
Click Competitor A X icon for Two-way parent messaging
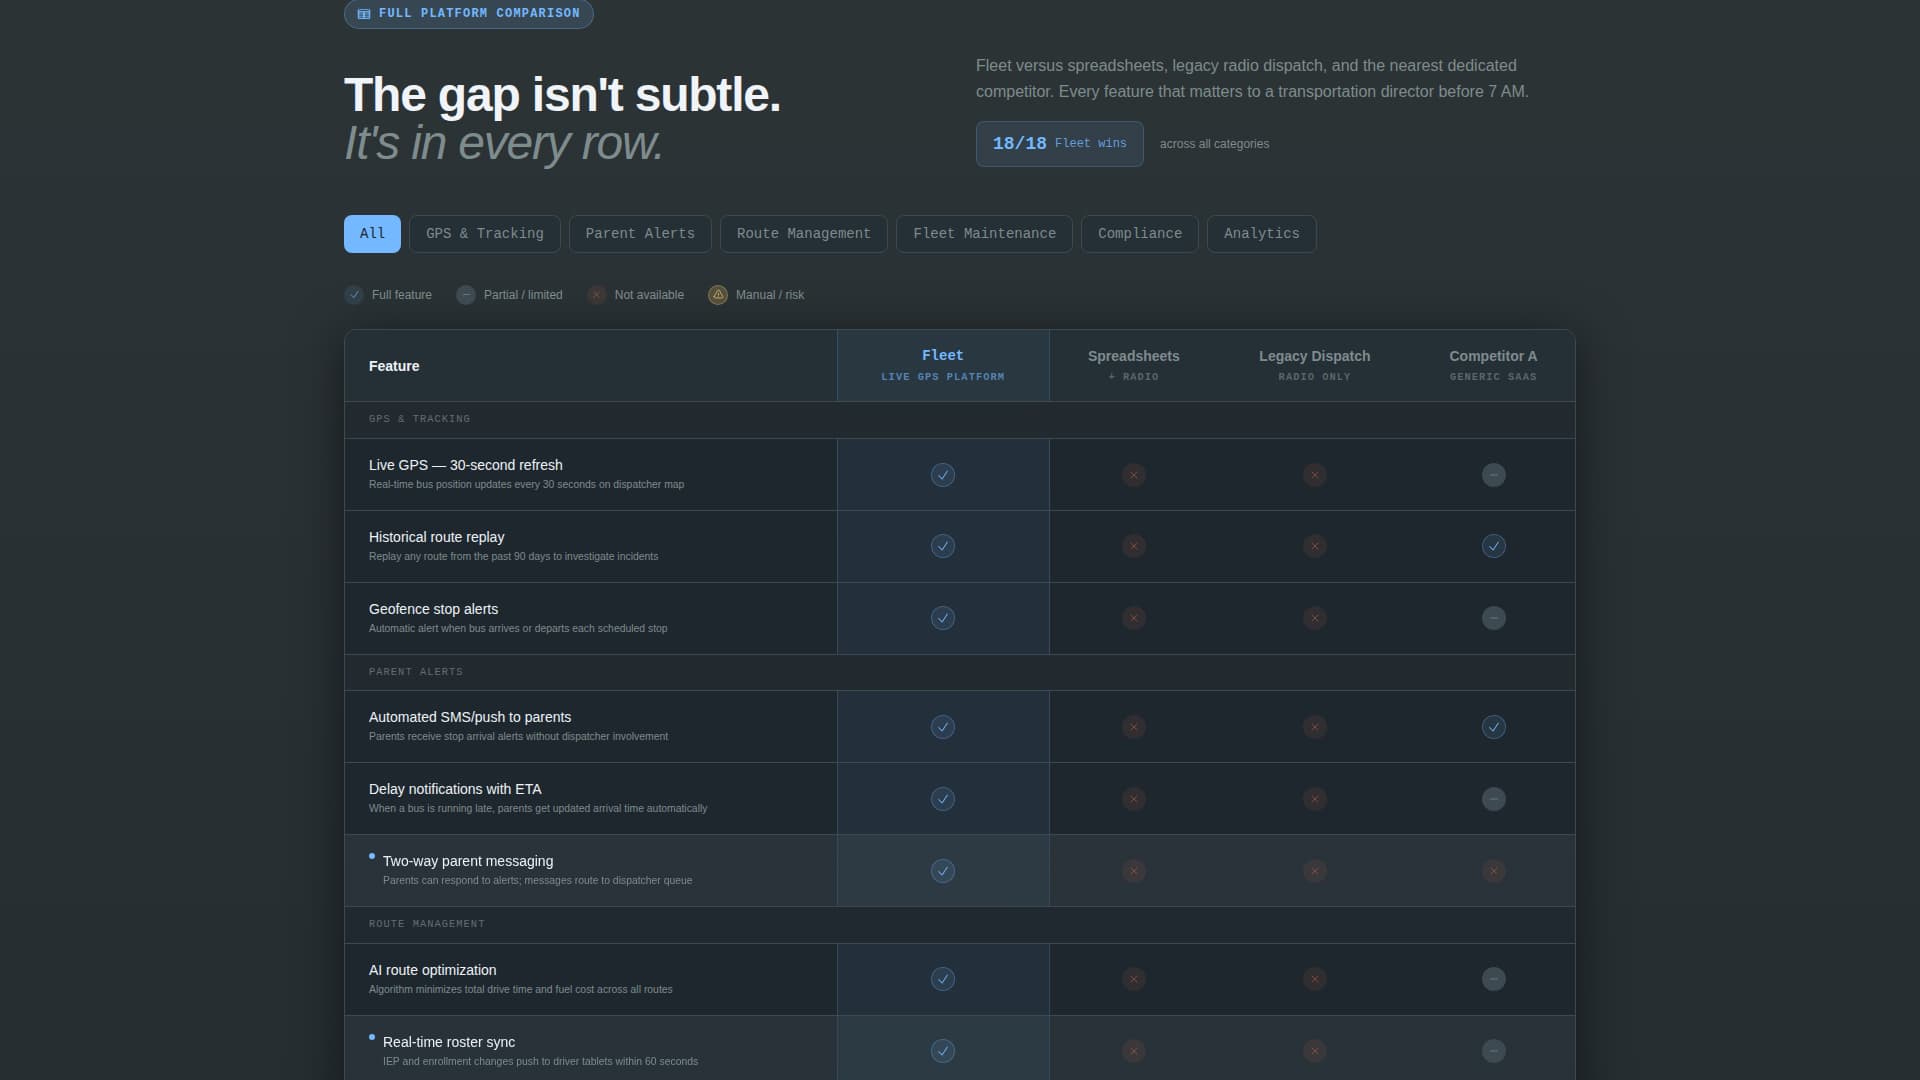(1494, 871)
